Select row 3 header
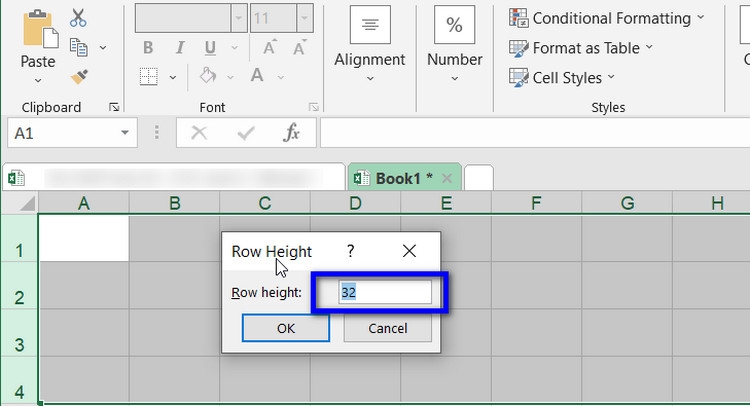The height and width of the screenshot is (406, 750). 19,333
